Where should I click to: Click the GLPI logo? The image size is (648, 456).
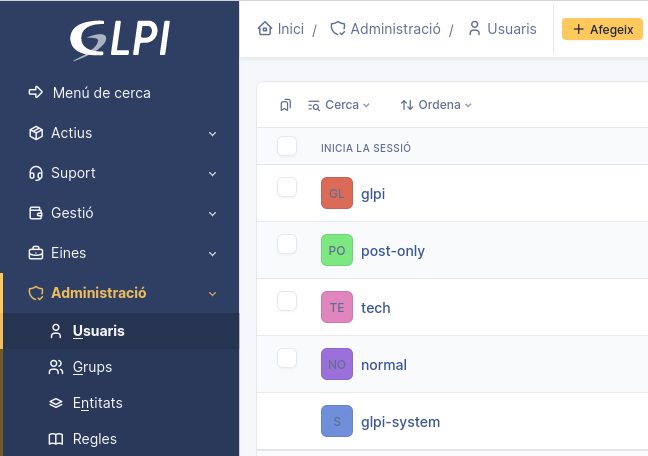(x=120, y=40)
